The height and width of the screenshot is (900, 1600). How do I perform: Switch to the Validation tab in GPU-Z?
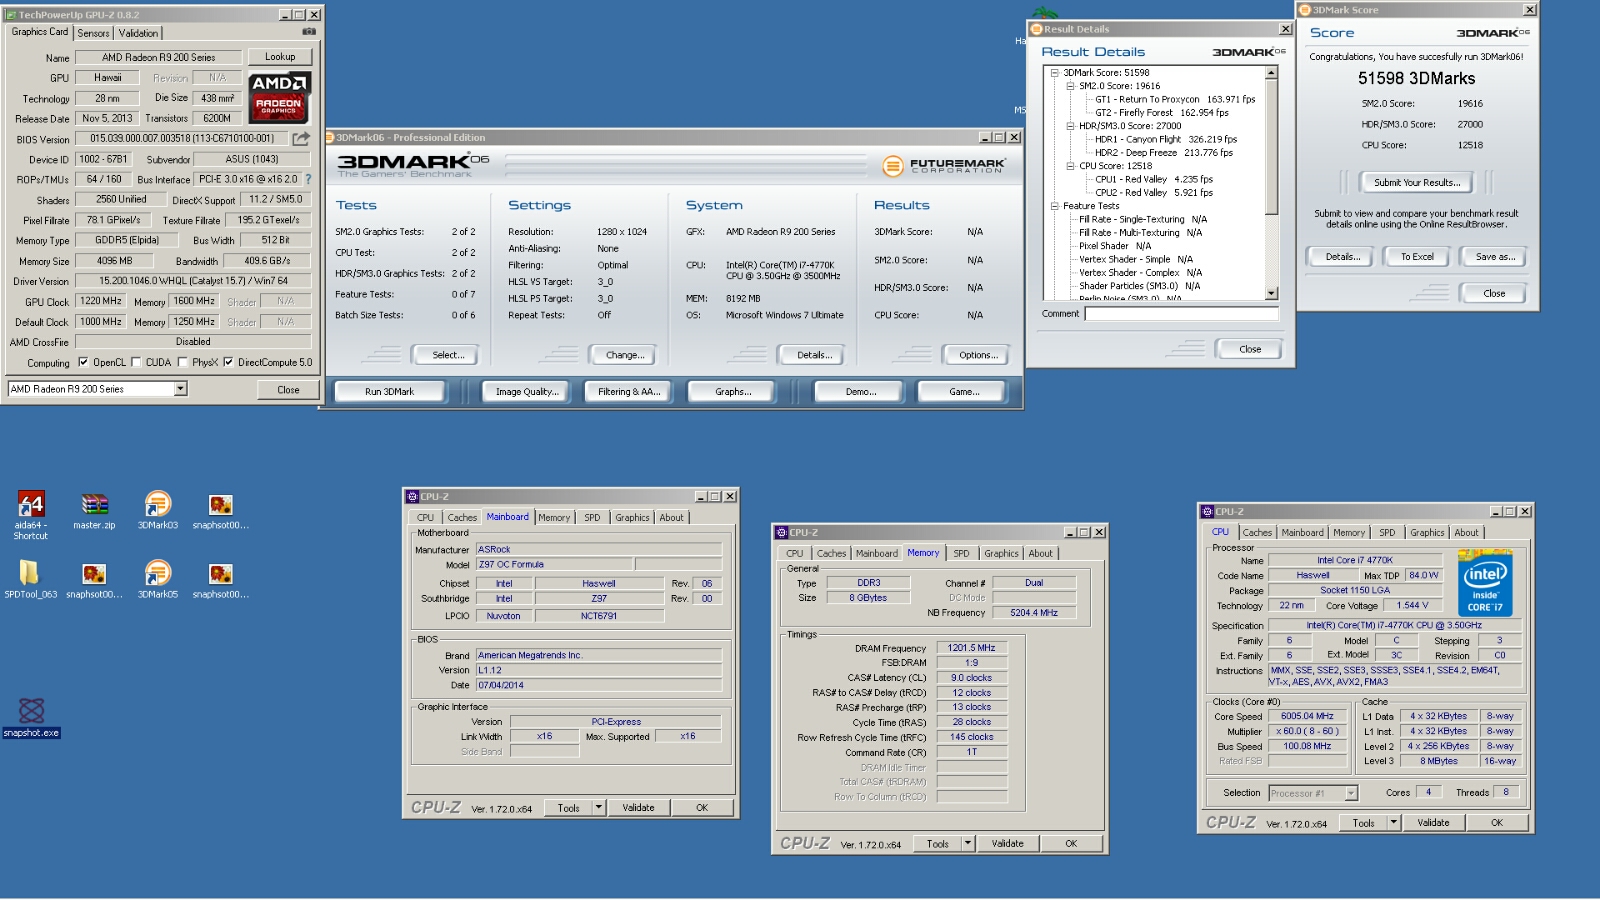138,33
